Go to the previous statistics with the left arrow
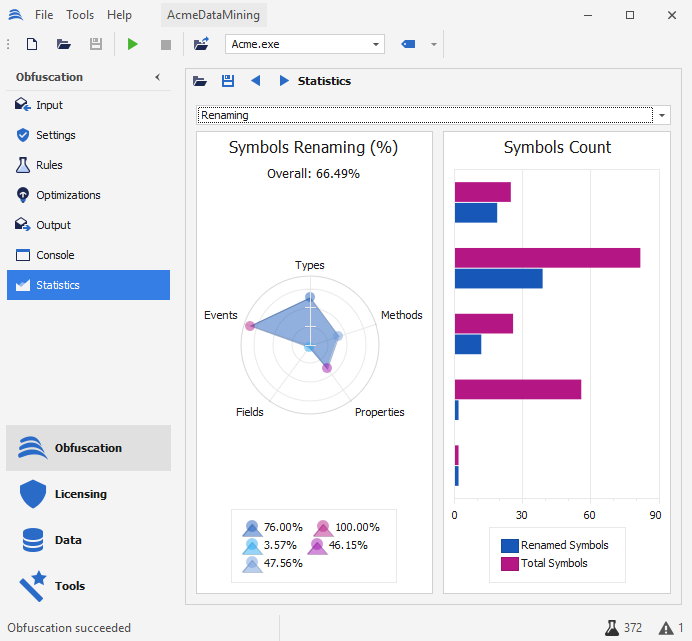This screenshot has width=692, height=641. coord(256,81)
